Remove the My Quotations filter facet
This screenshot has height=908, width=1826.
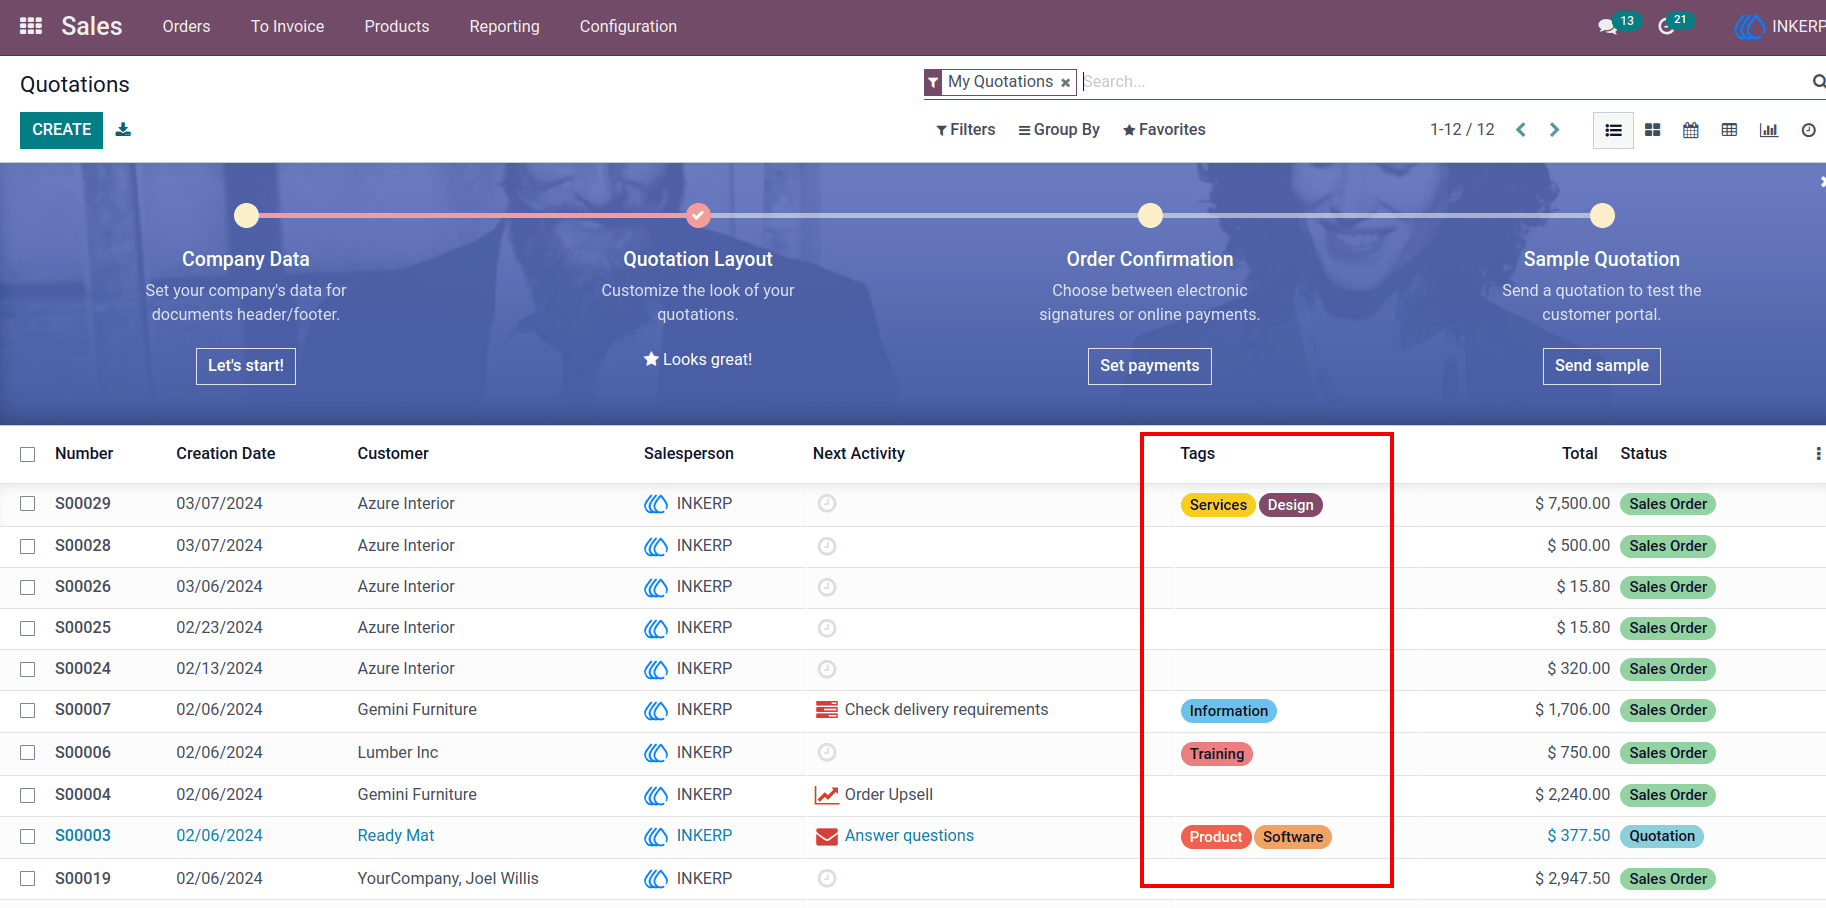pyautogui.click(x=1066, y=83)
